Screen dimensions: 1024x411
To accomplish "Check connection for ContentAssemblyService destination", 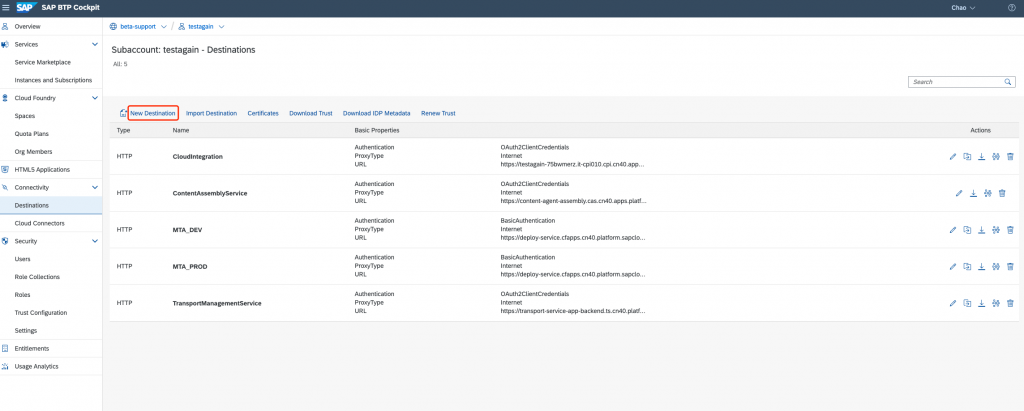I will 987,193.
